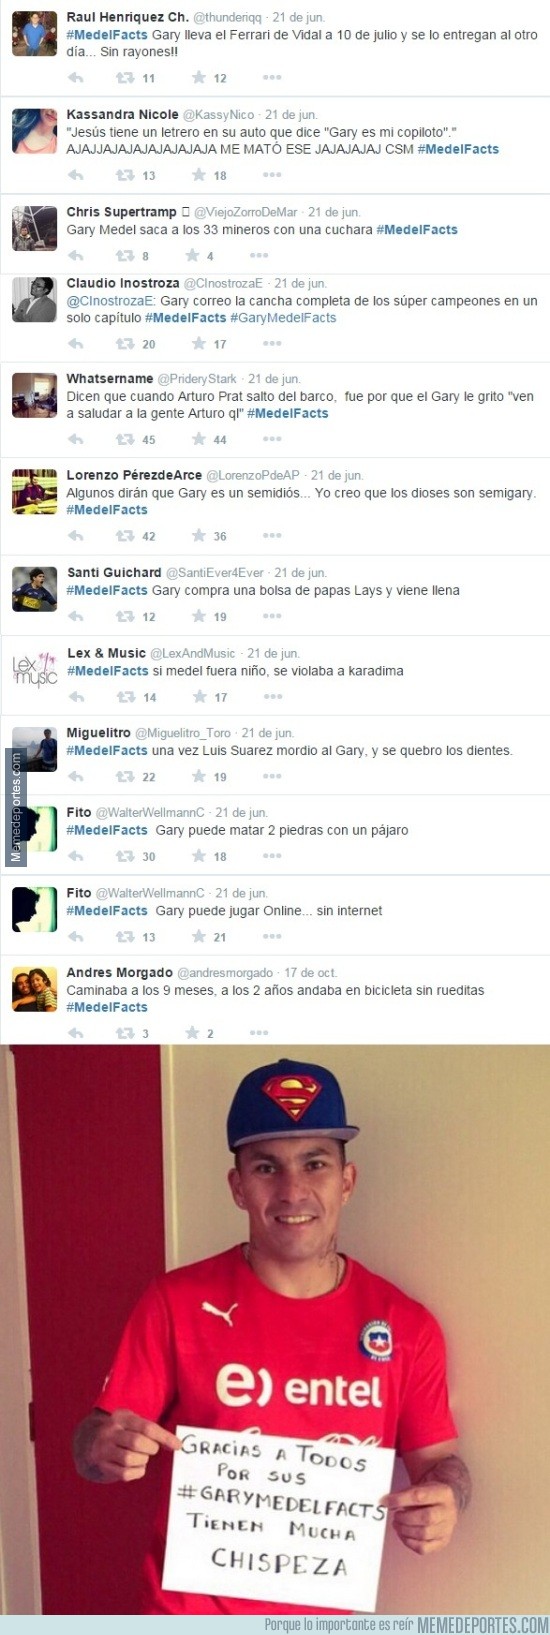Screen dimensions: 550x1635
Task: Favorite Lorenzo PérezdeArce's semidiós tweet
Action: pos(199,536)
